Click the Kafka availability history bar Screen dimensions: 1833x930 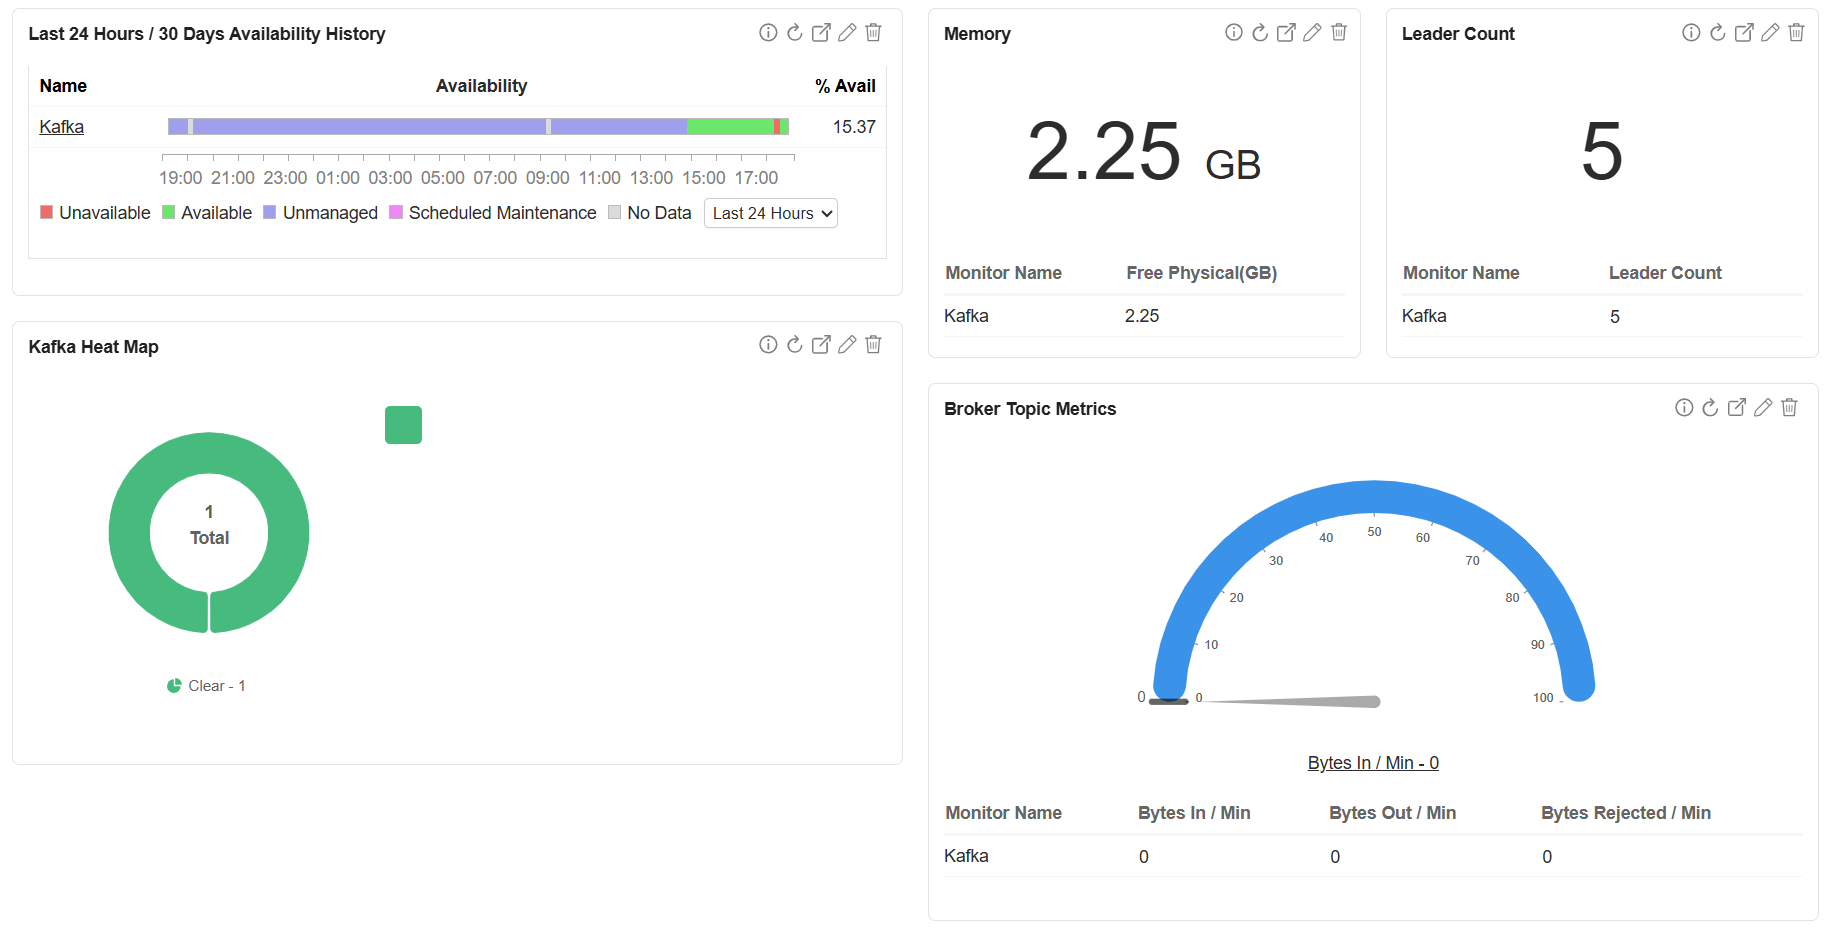[x=478, y=126]
